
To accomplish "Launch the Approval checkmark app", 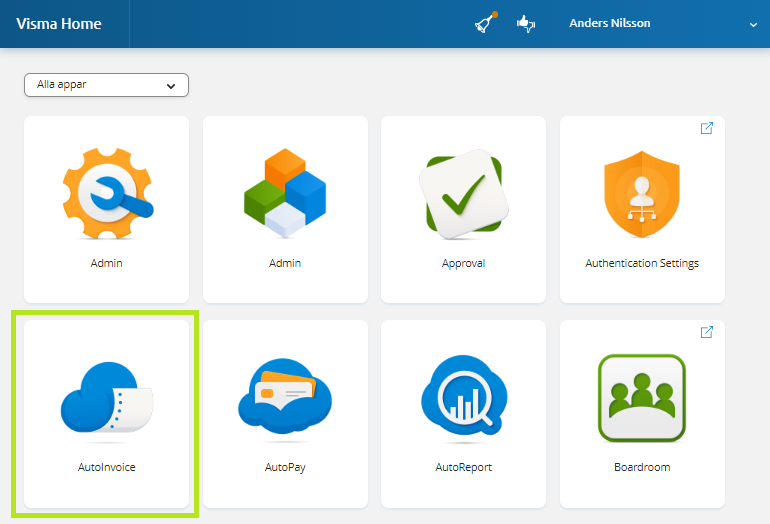I will tap(464, 194).
